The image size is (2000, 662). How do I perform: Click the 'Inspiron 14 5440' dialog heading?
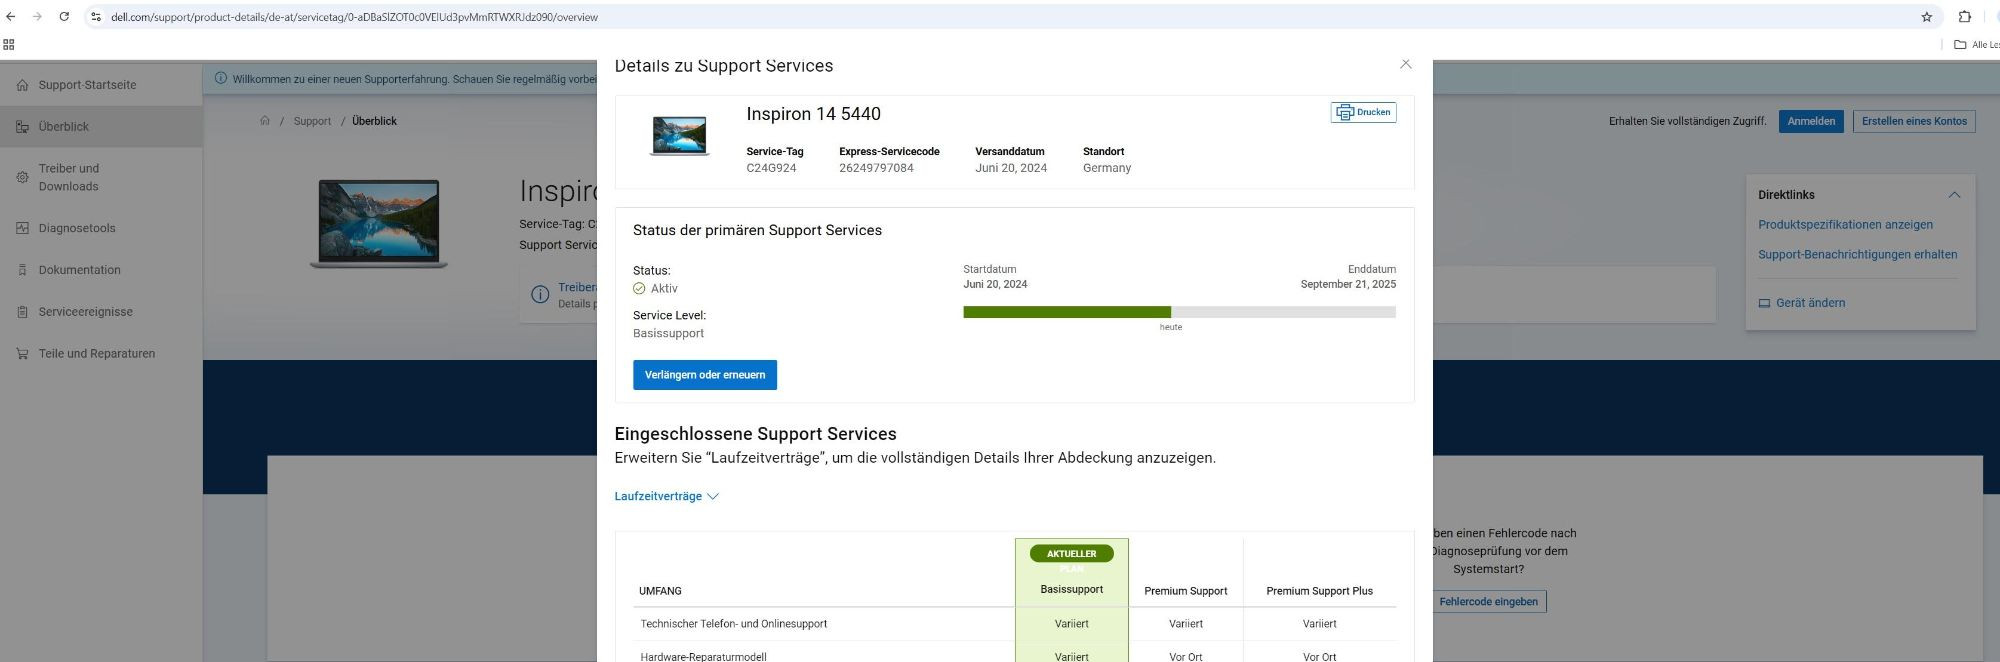813,114
